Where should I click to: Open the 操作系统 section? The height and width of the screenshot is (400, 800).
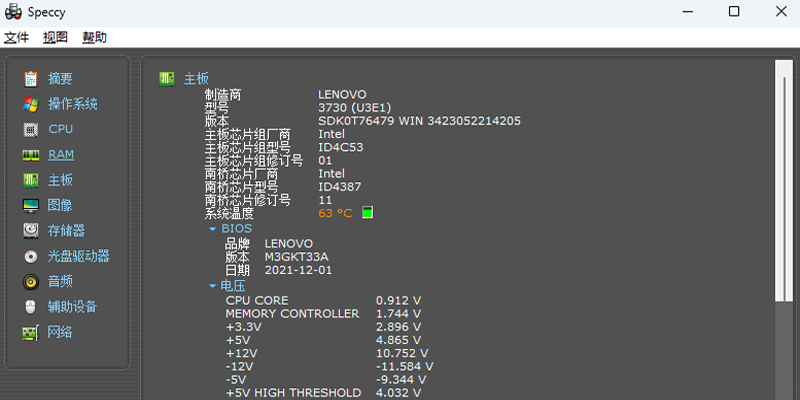click(x=72, y=104)
